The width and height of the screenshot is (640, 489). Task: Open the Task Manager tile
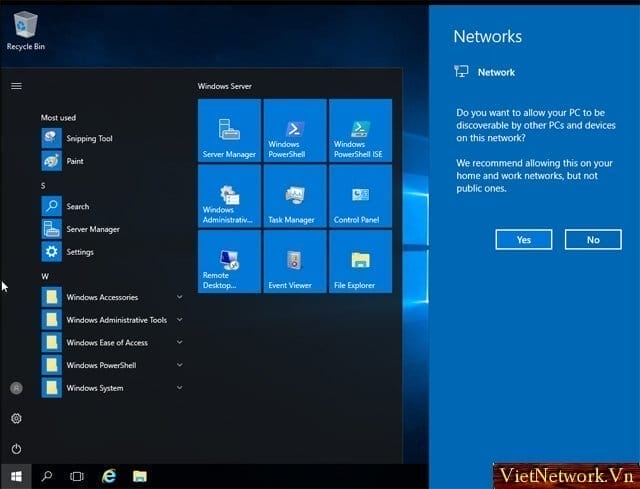[295, 196]
